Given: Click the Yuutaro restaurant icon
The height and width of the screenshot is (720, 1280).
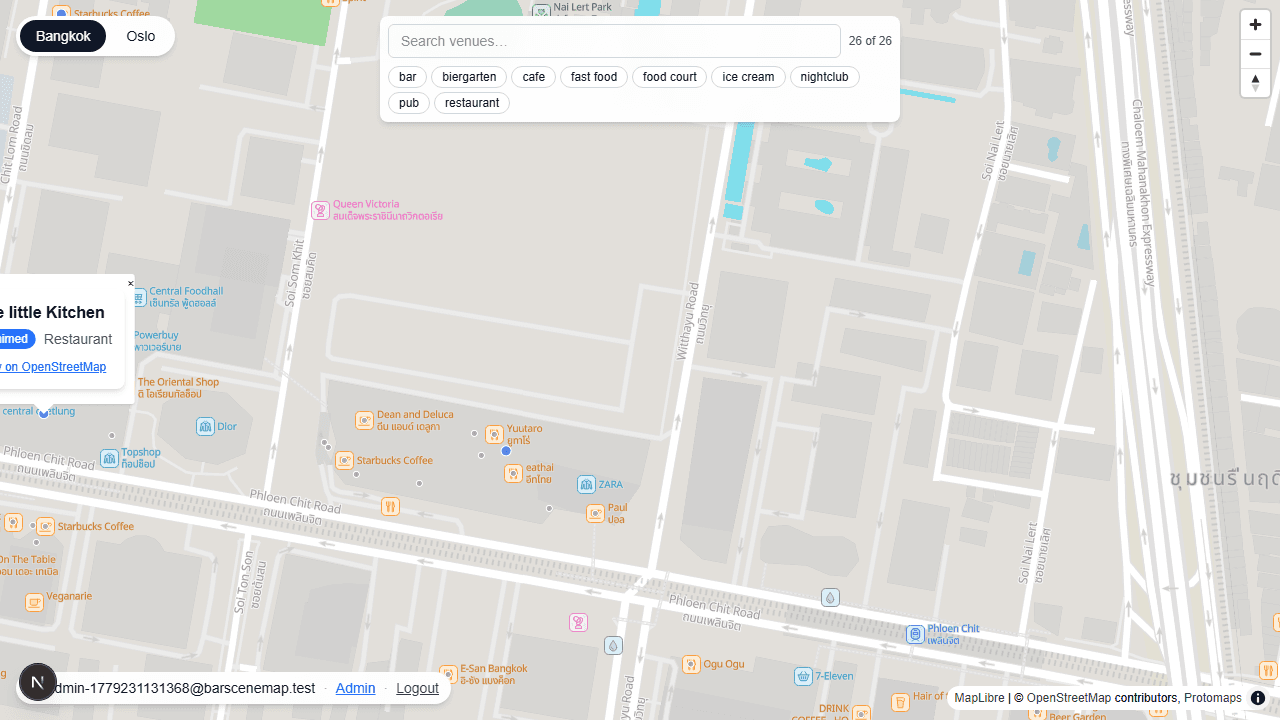Looking at the screenshot, I should (494, 434).
